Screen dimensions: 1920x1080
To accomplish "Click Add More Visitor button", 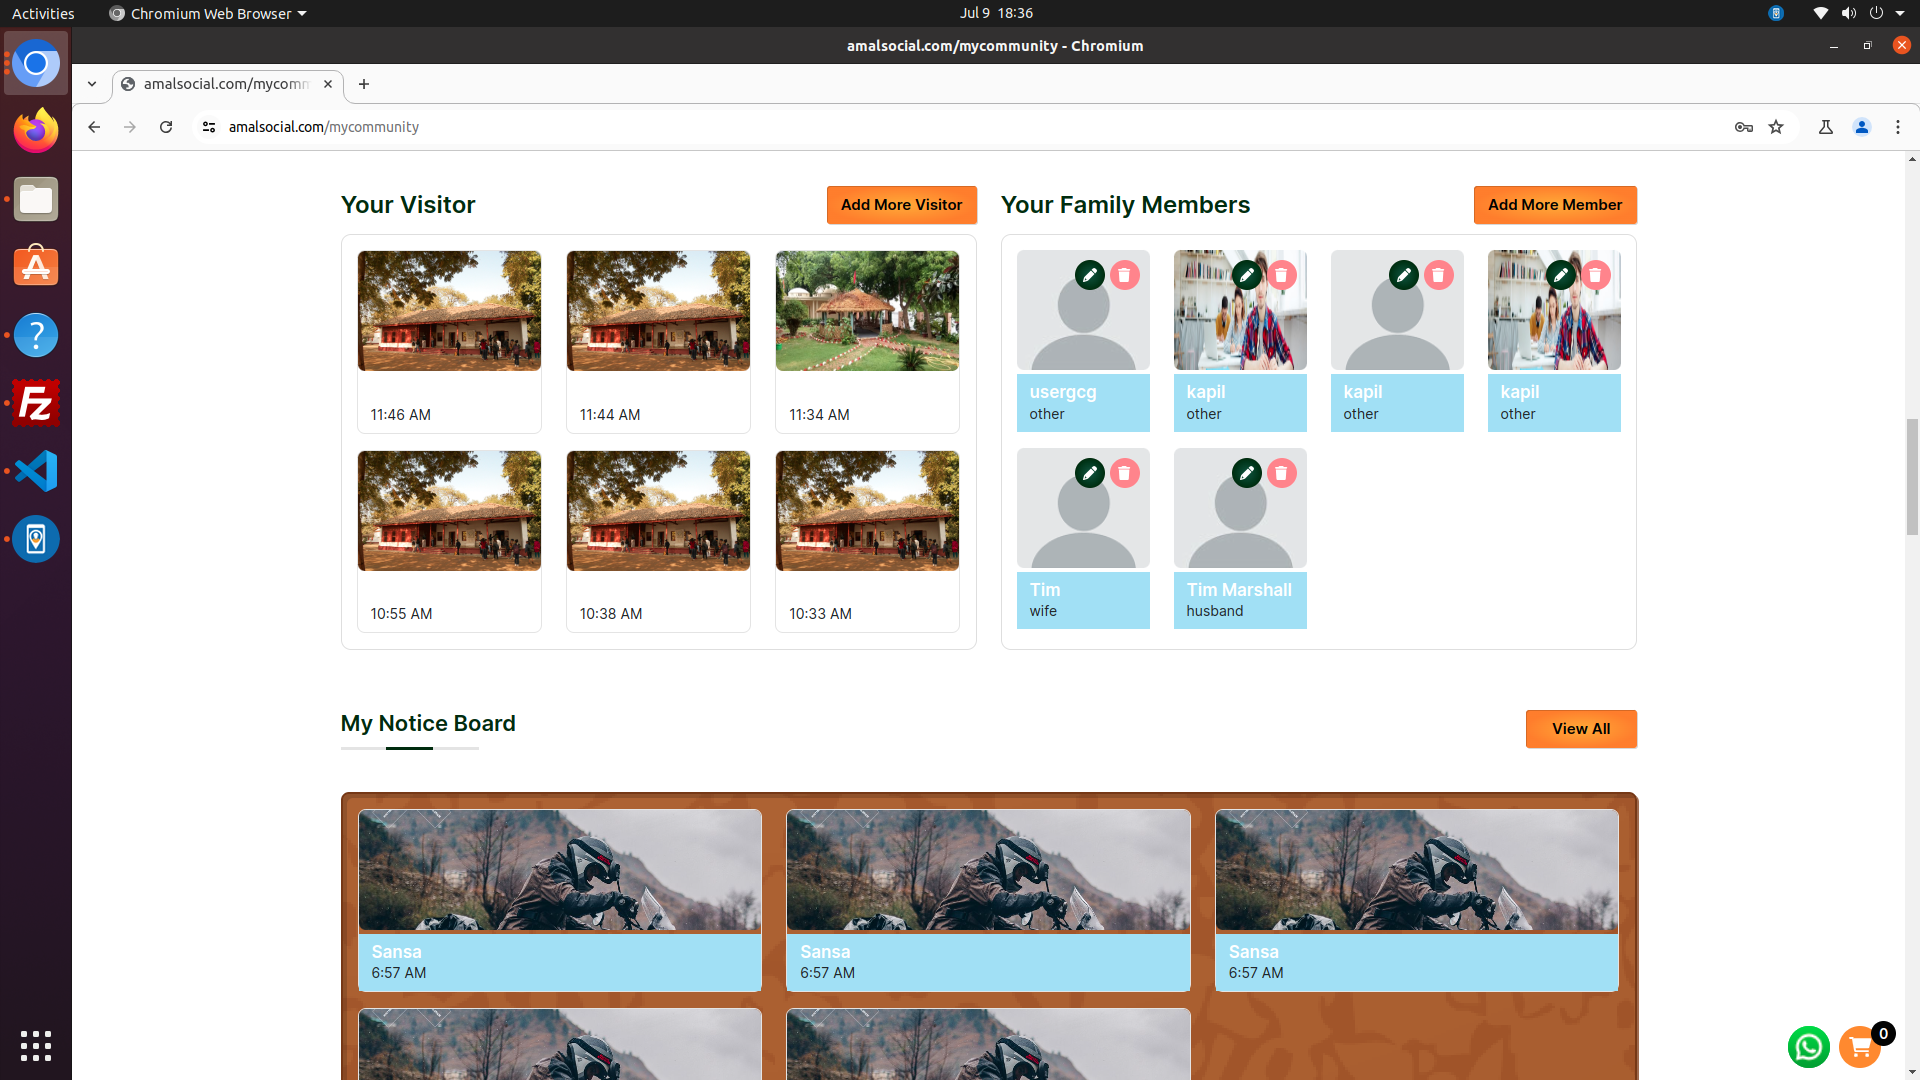I will 901,205.
